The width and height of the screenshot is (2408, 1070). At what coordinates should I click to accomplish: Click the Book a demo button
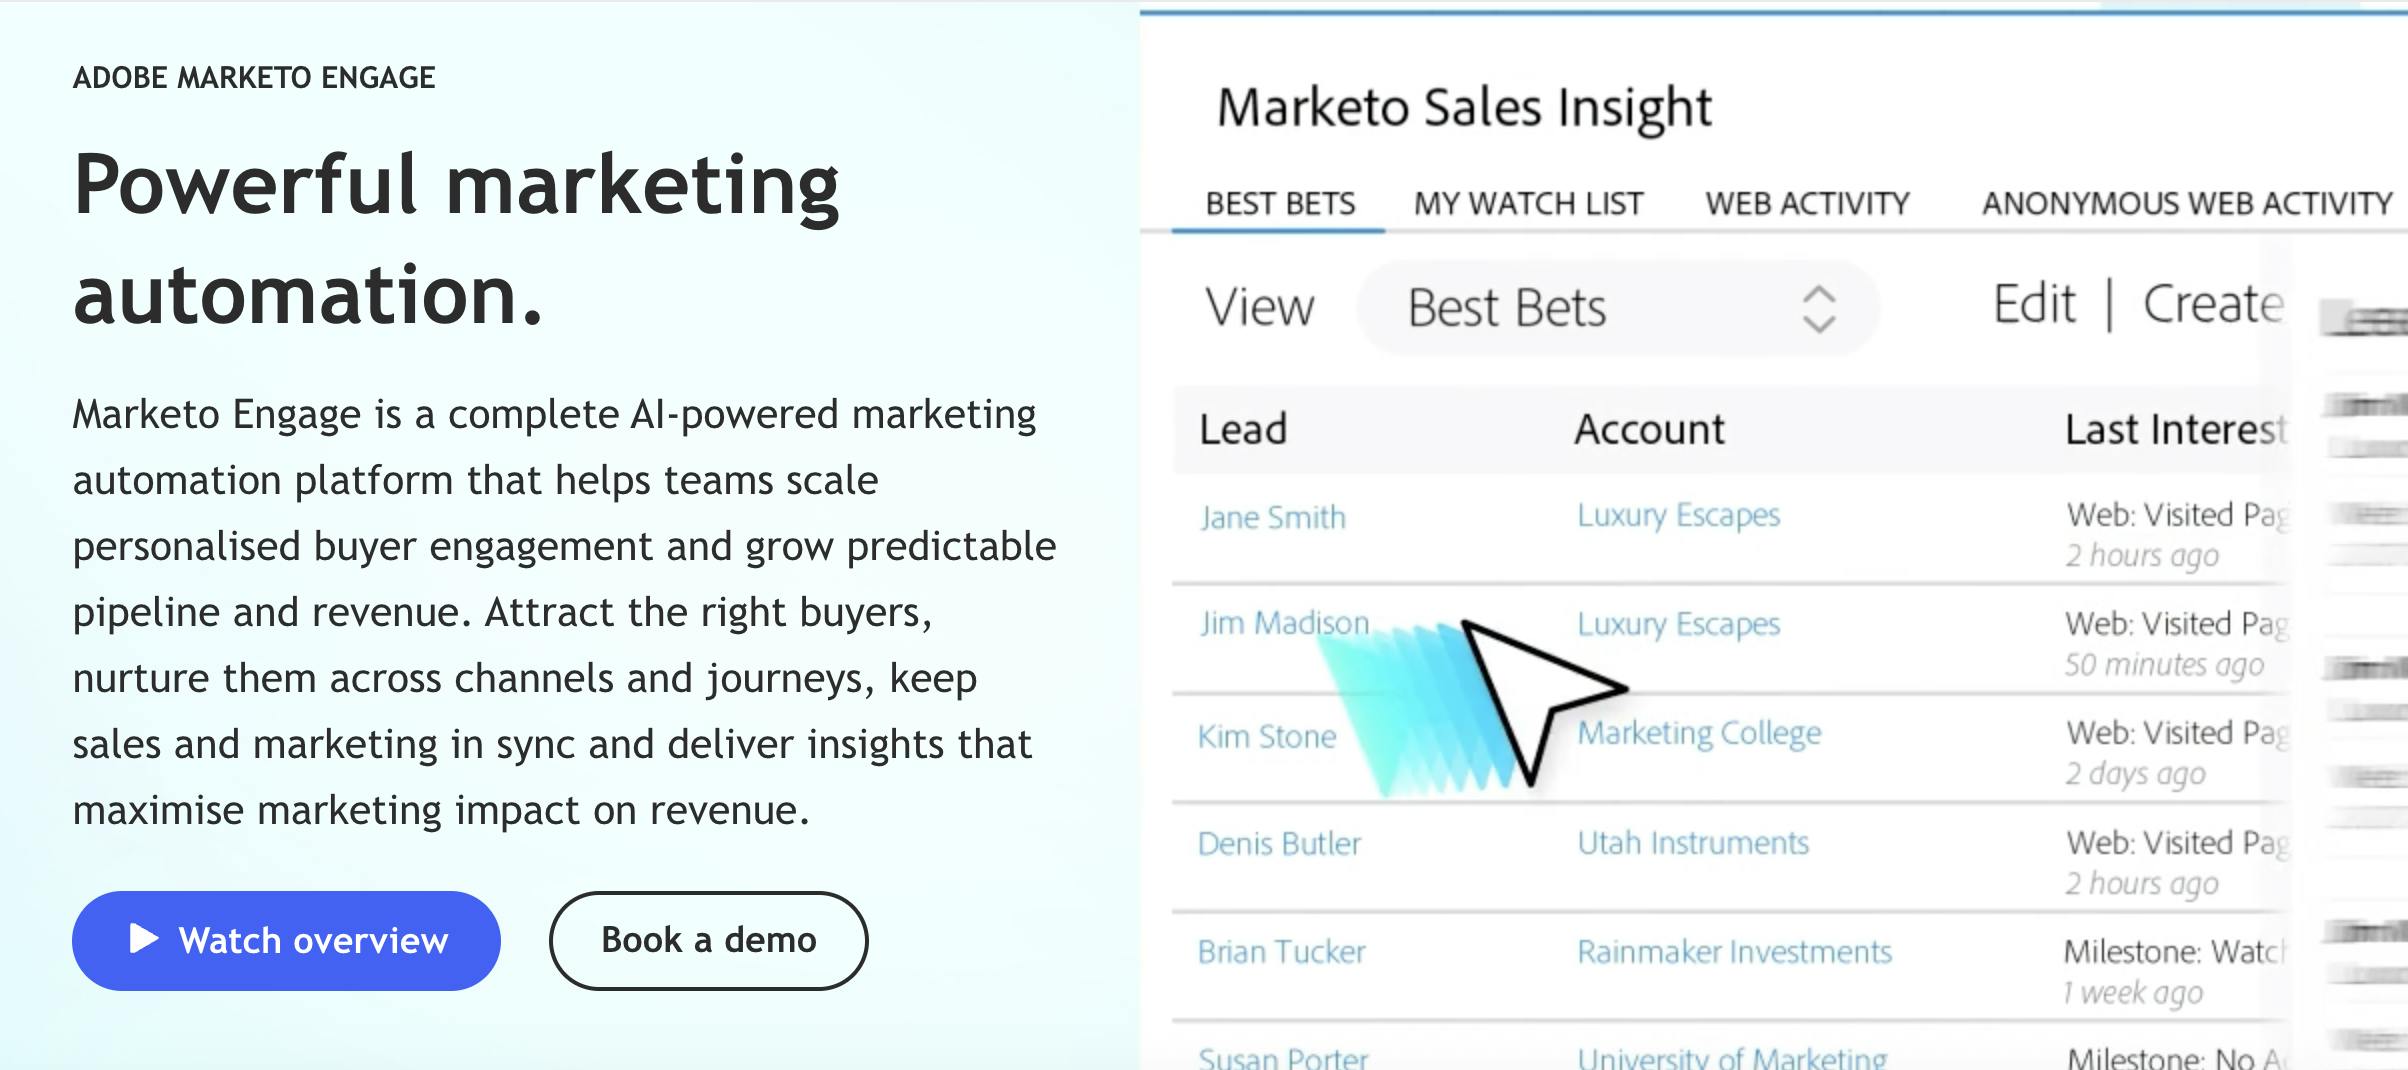(x=709, y=940)
